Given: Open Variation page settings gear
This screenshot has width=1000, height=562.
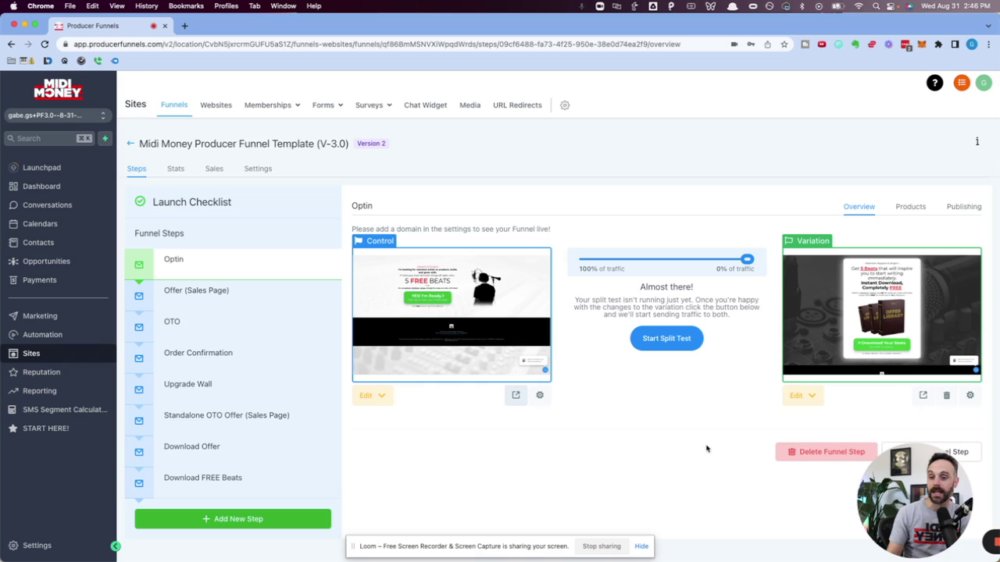Looking at the screenshot, I should (970, 395).
